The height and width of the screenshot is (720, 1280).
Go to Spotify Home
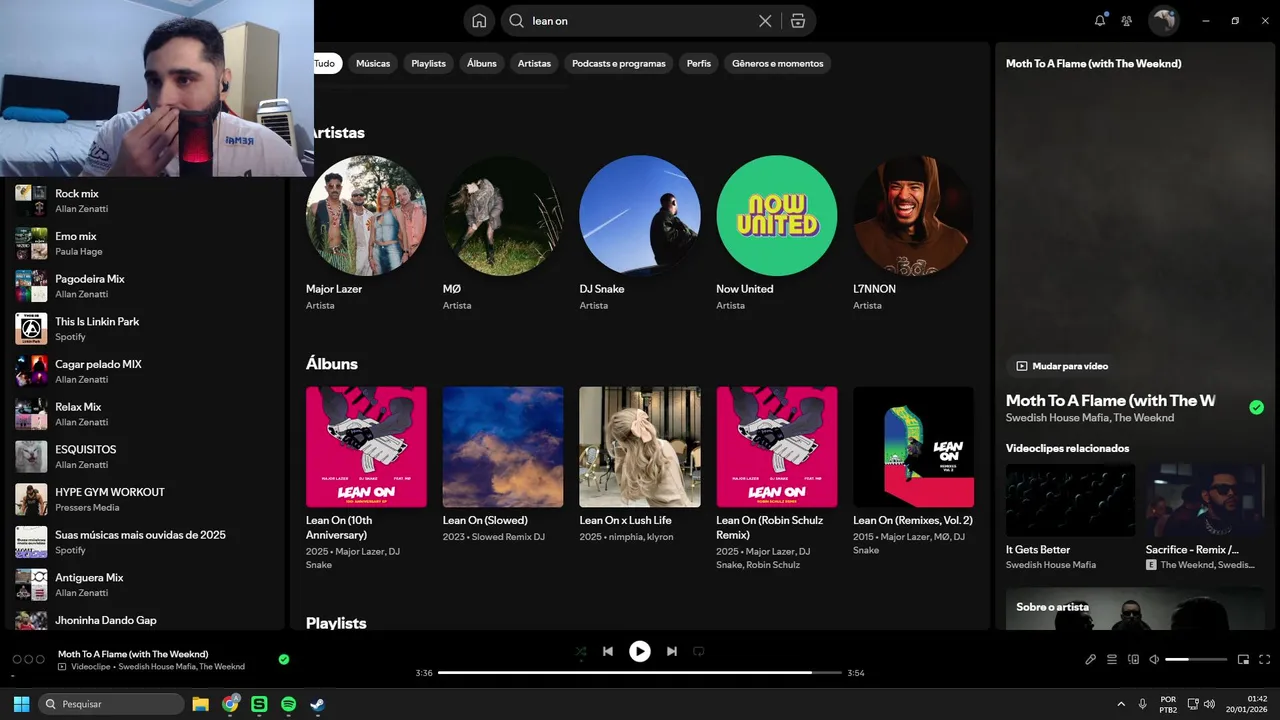coord(479,21)
